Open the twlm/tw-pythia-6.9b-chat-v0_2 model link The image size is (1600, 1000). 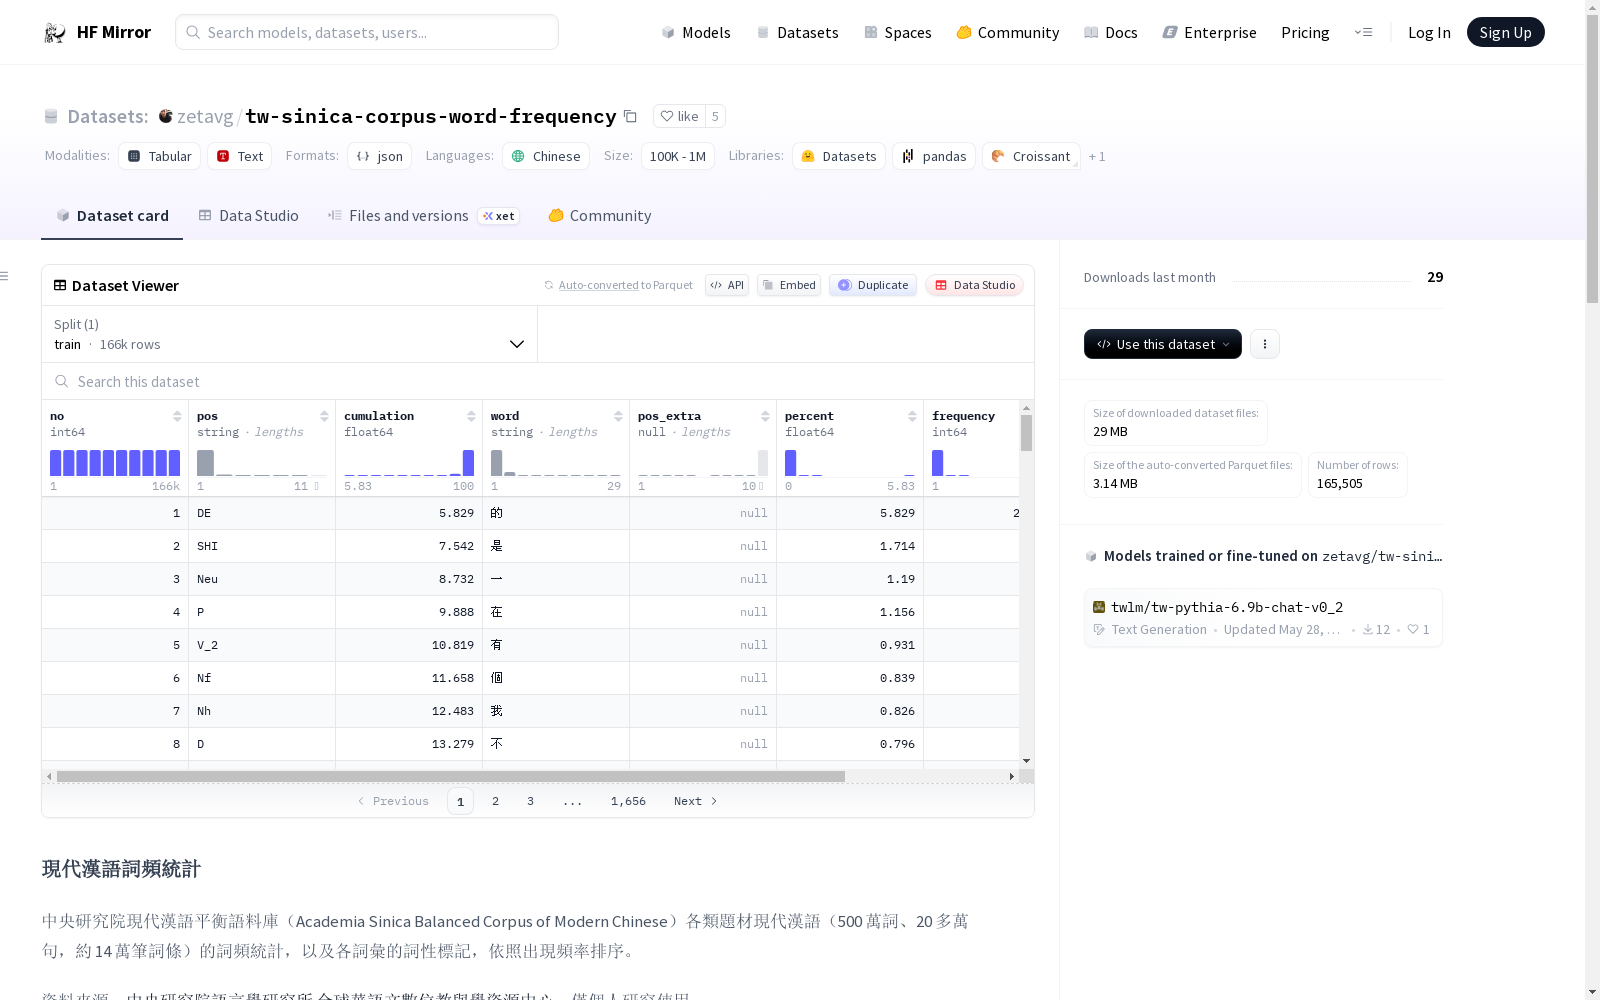click(x=1226, y=607)
